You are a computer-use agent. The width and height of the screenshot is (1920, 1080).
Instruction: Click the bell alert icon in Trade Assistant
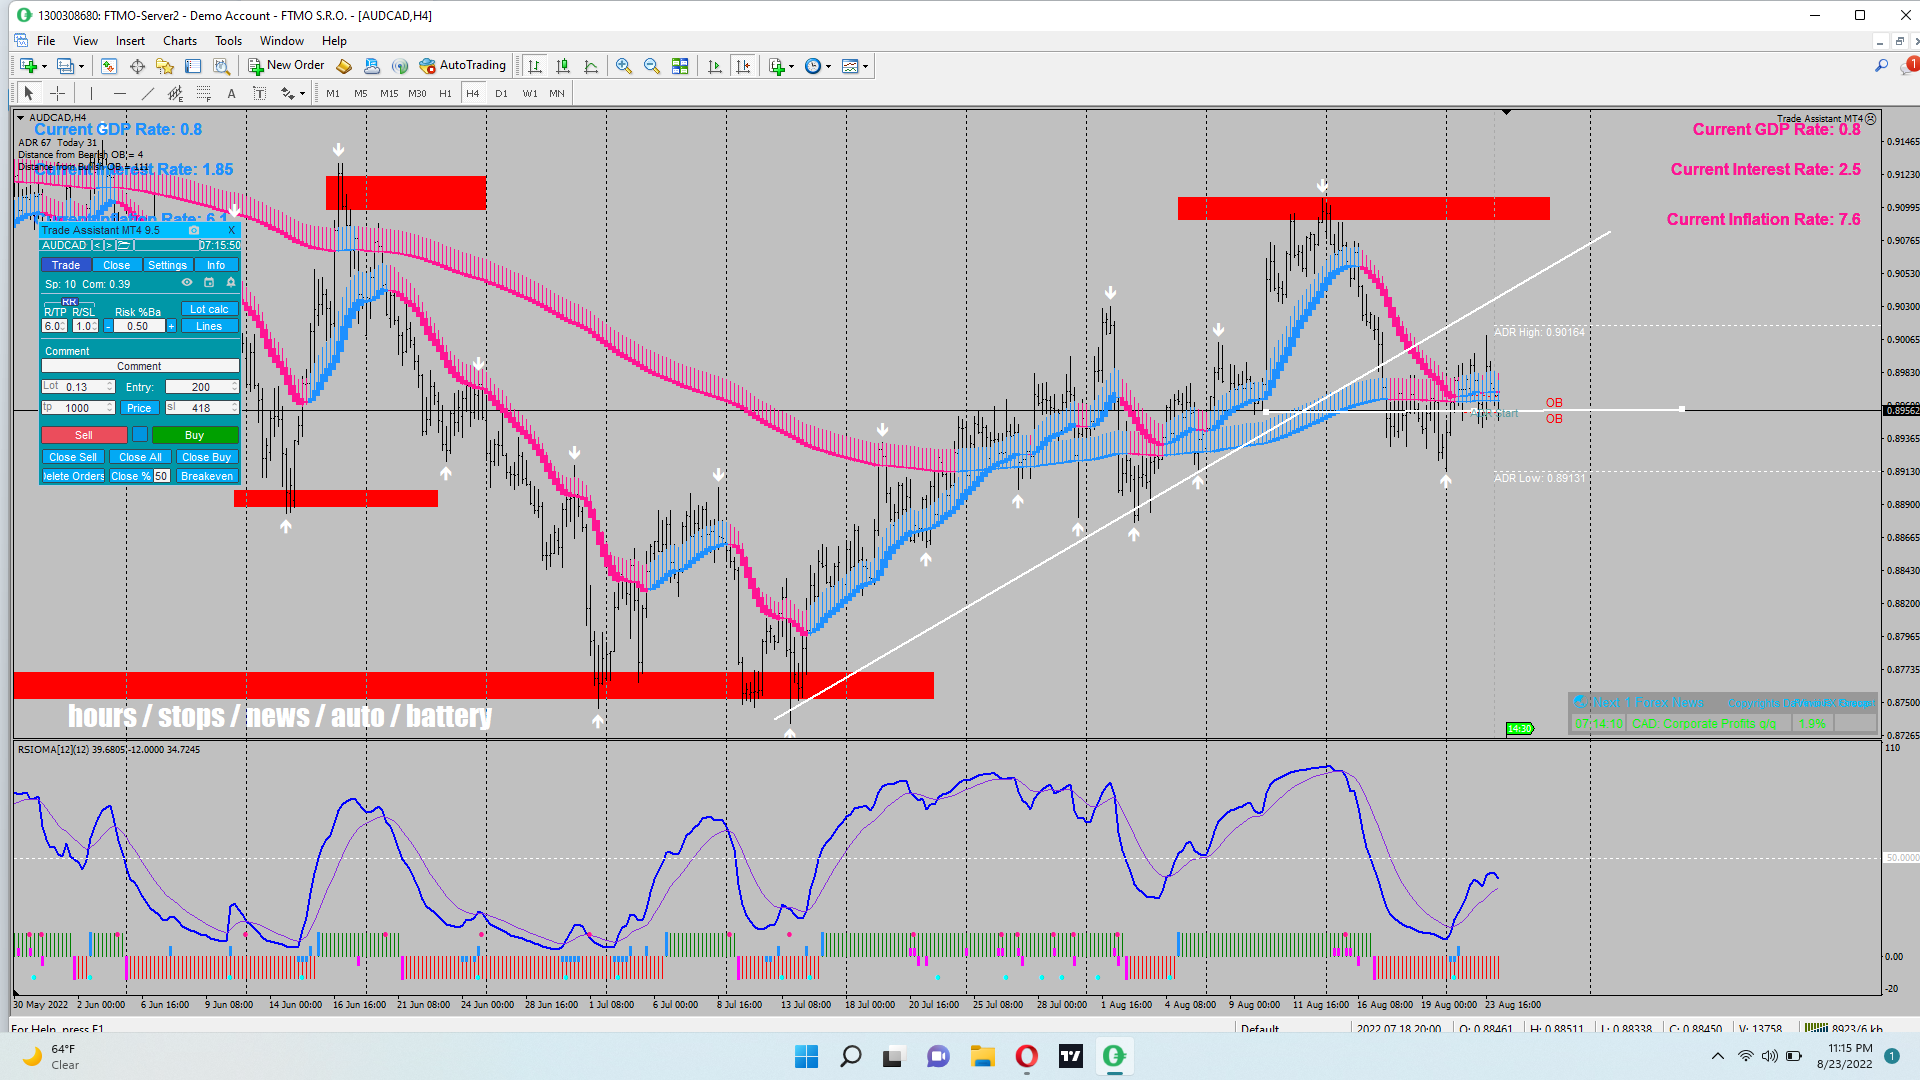(x=231, y=283)
